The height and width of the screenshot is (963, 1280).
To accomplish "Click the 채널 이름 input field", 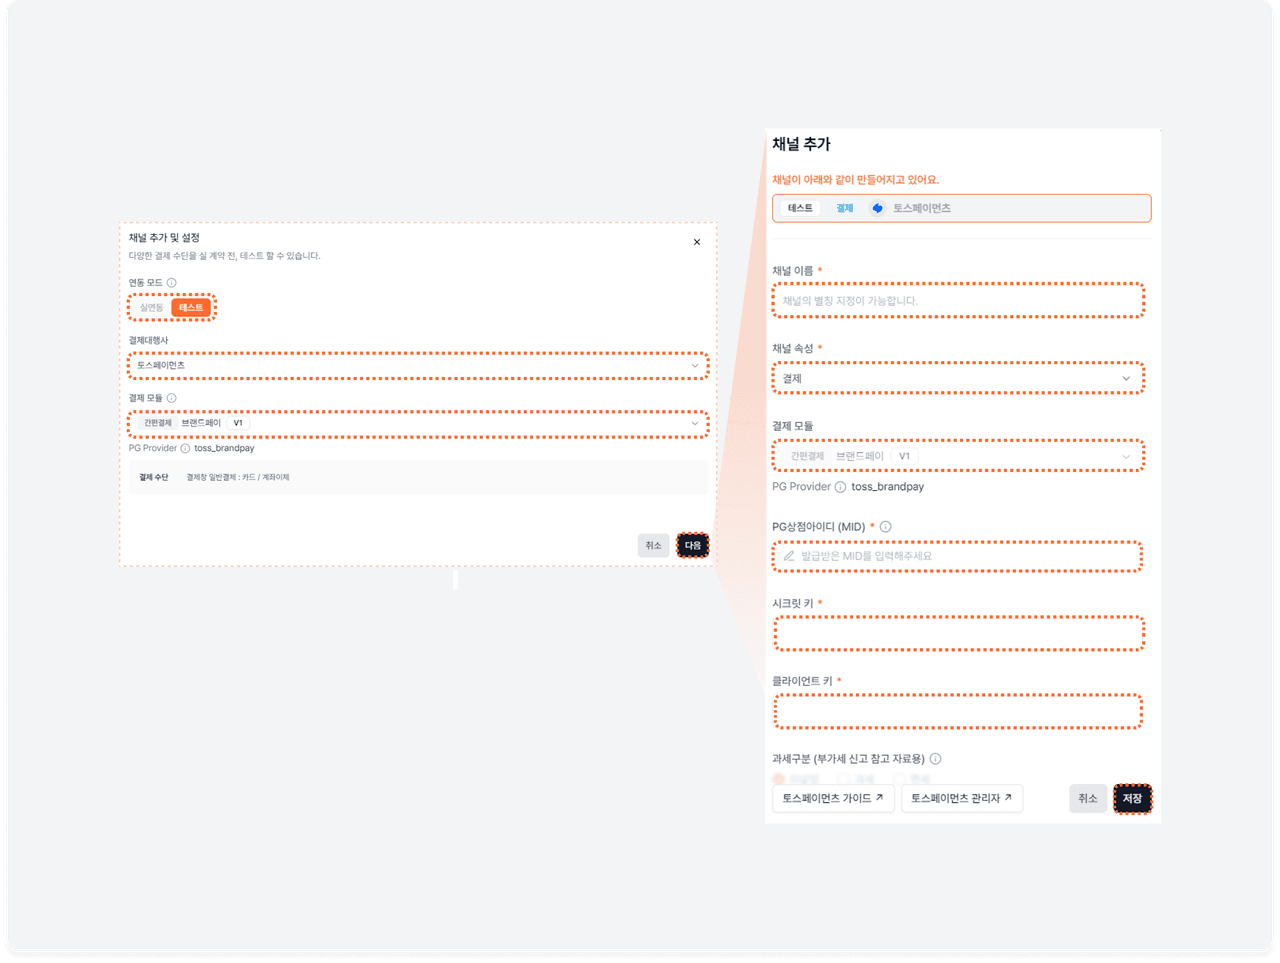I will point(957,301).
